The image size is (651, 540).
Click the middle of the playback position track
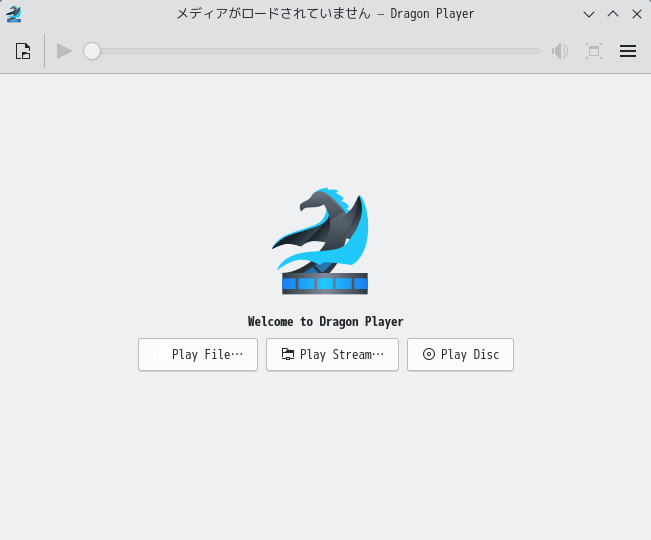click(x=312, y=51)
